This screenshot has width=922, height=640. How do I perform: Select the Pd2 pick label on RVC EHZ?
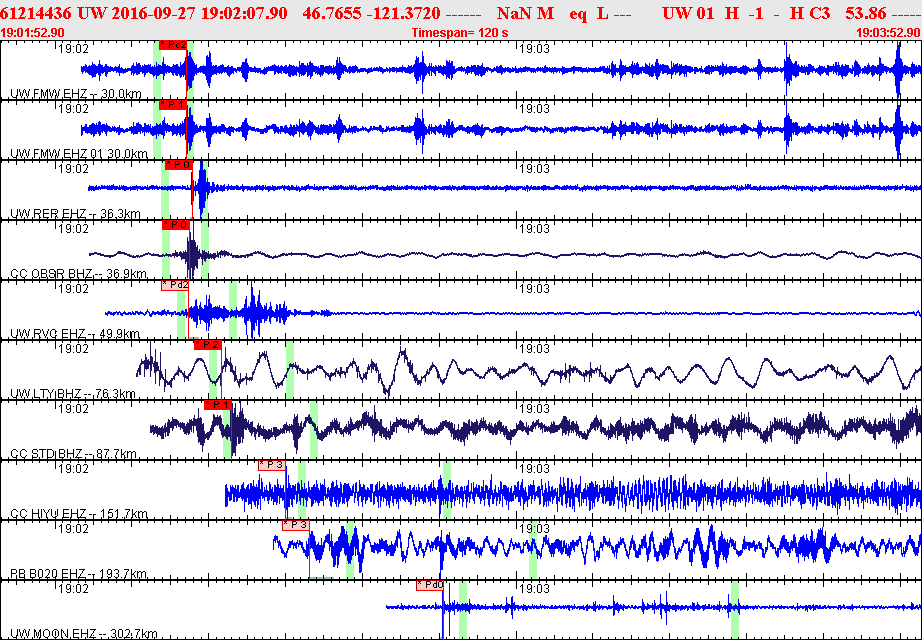pyautogui.click(x=175, y=285)
